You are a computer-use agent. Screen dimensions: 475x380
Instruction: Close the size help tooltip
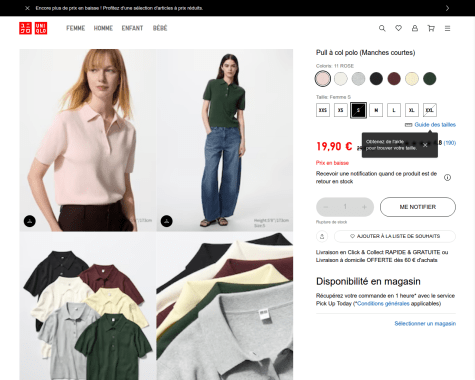[x=425, y=145]
